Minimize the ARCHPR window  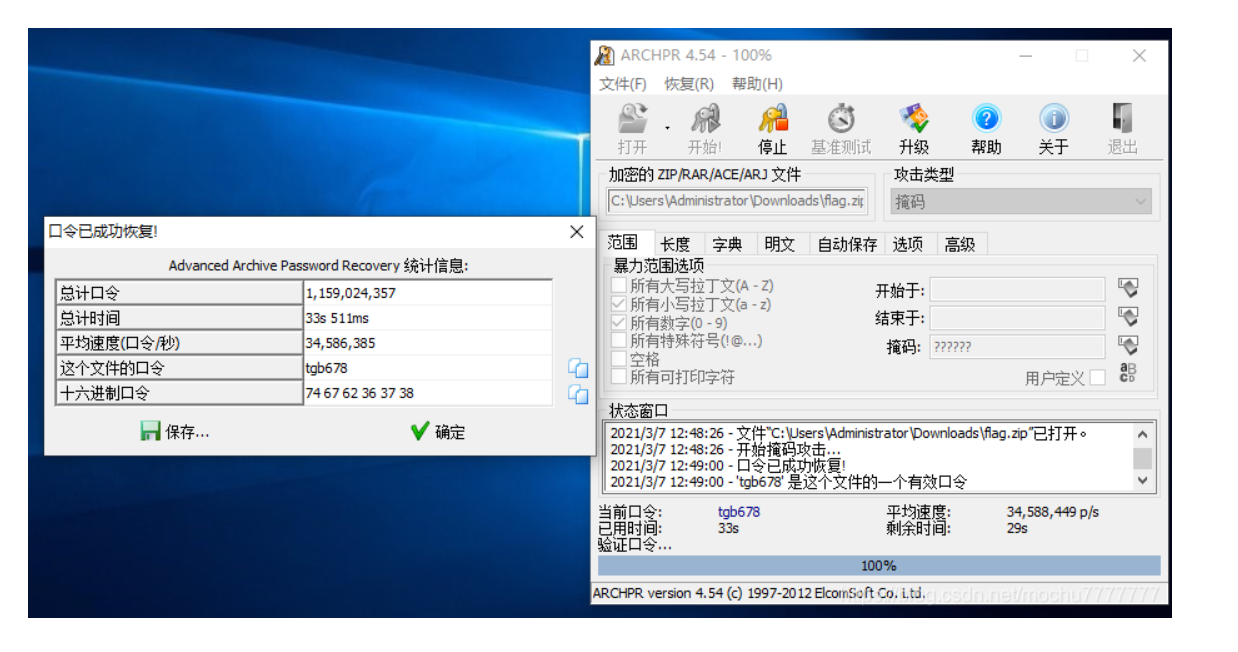pos(1025,56)
